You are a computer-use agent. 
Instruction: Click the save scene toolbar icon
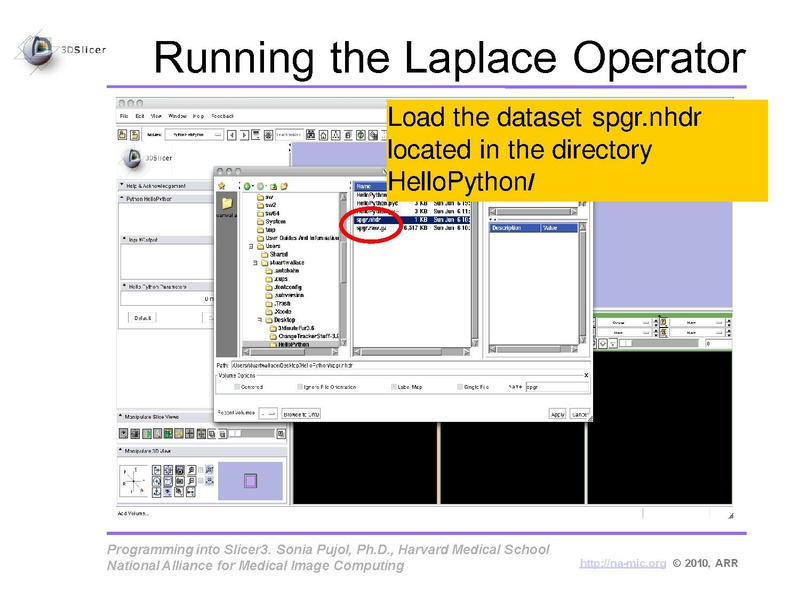[x=135, y=135]
